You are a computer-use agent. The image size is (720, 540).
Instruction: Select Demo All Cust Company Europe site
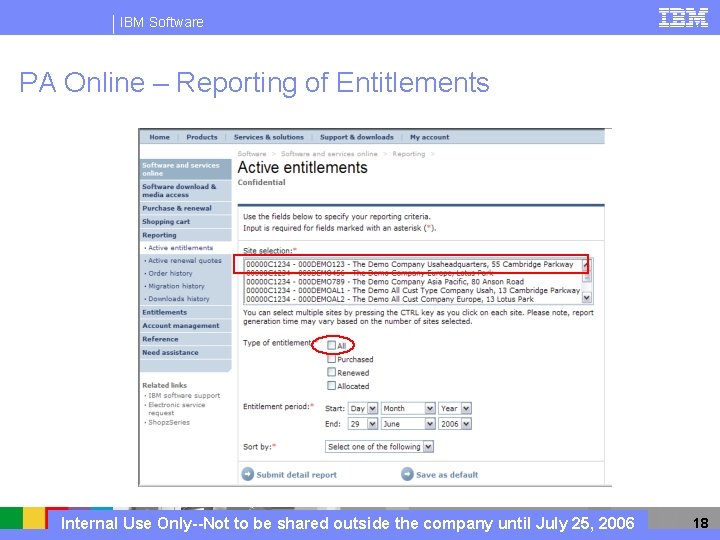point(390,299)
